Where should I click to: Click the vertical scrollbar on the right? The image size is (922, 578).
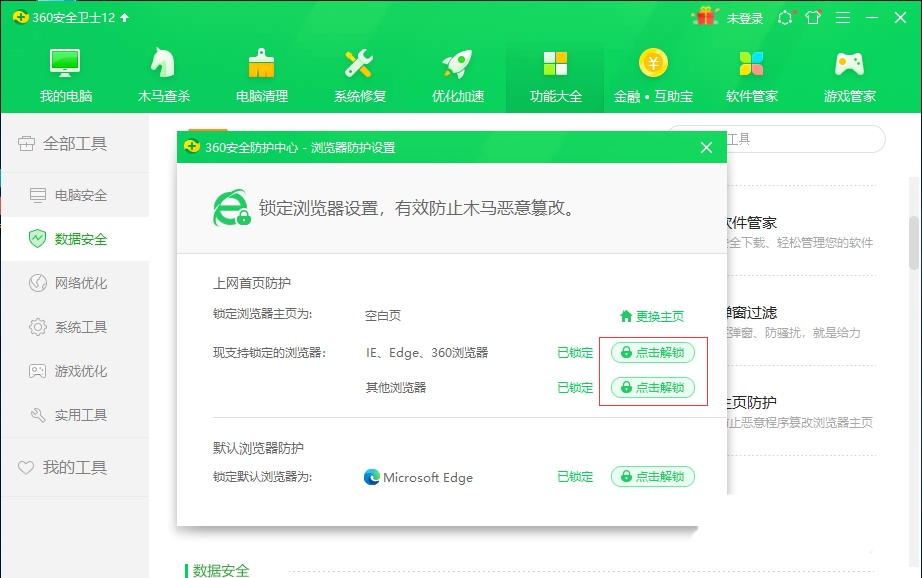click(914, 242)
